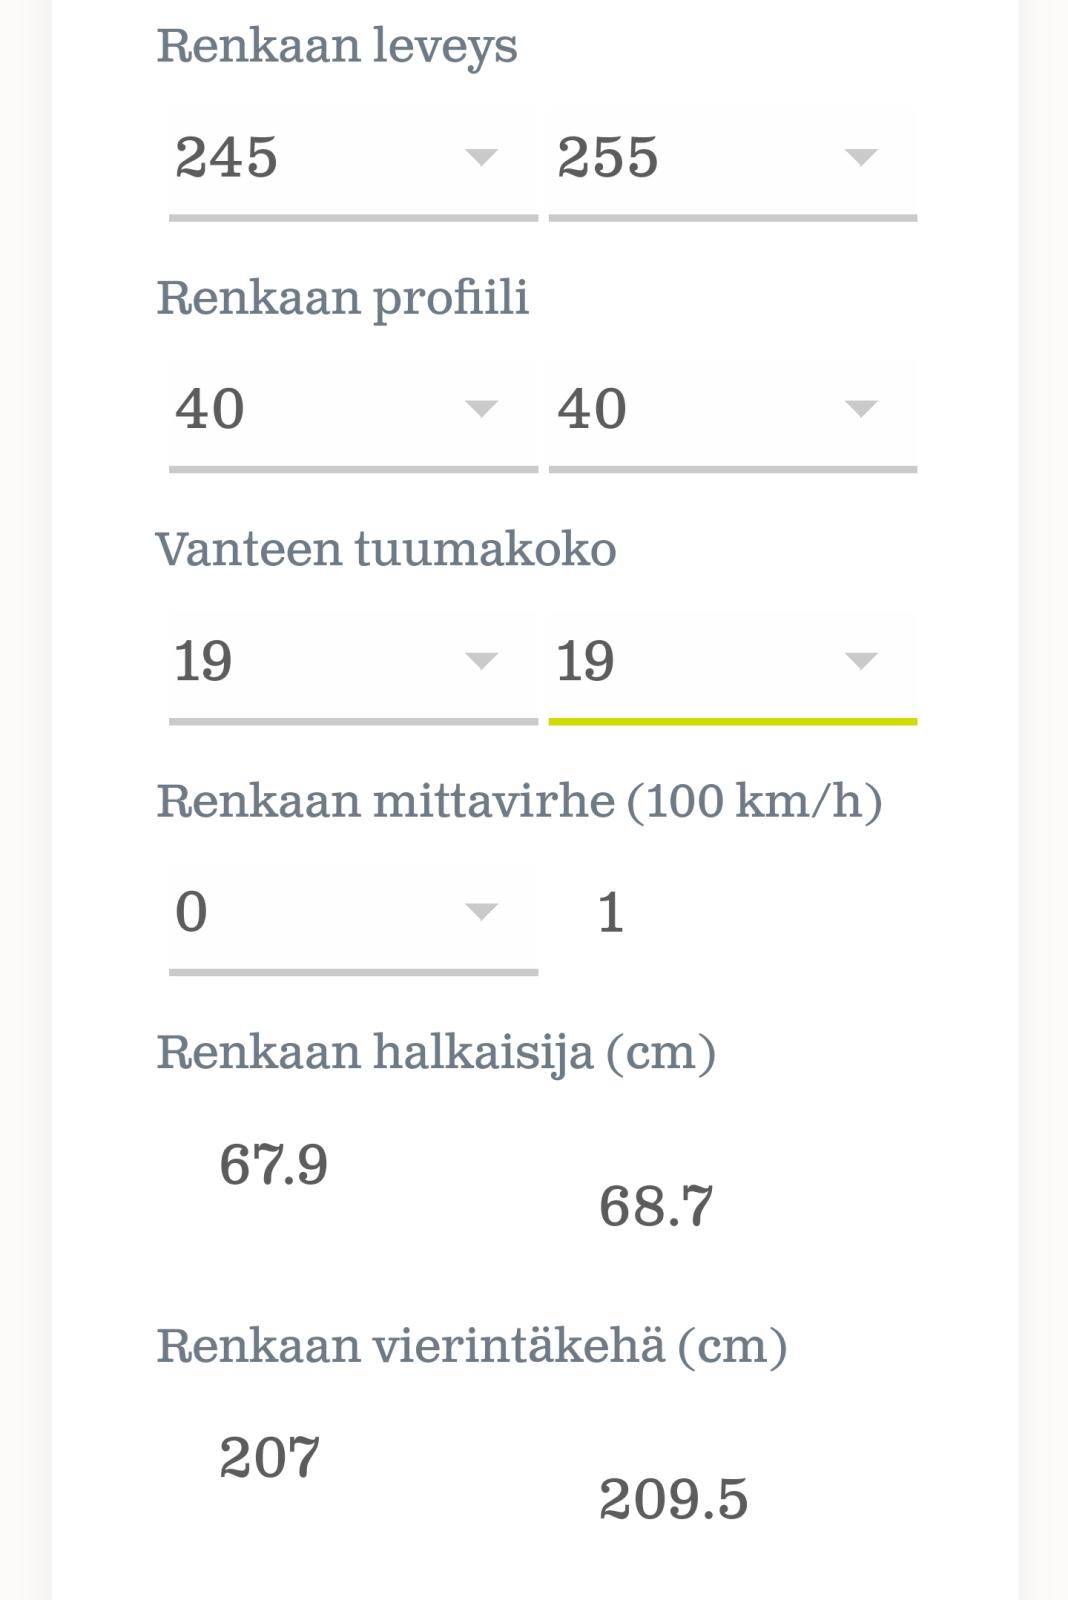Screen dimensions: 1068x1600
Task: Click the "Renkaan halkaisija (cm)" heading
Action: [x=436, y=1052]
